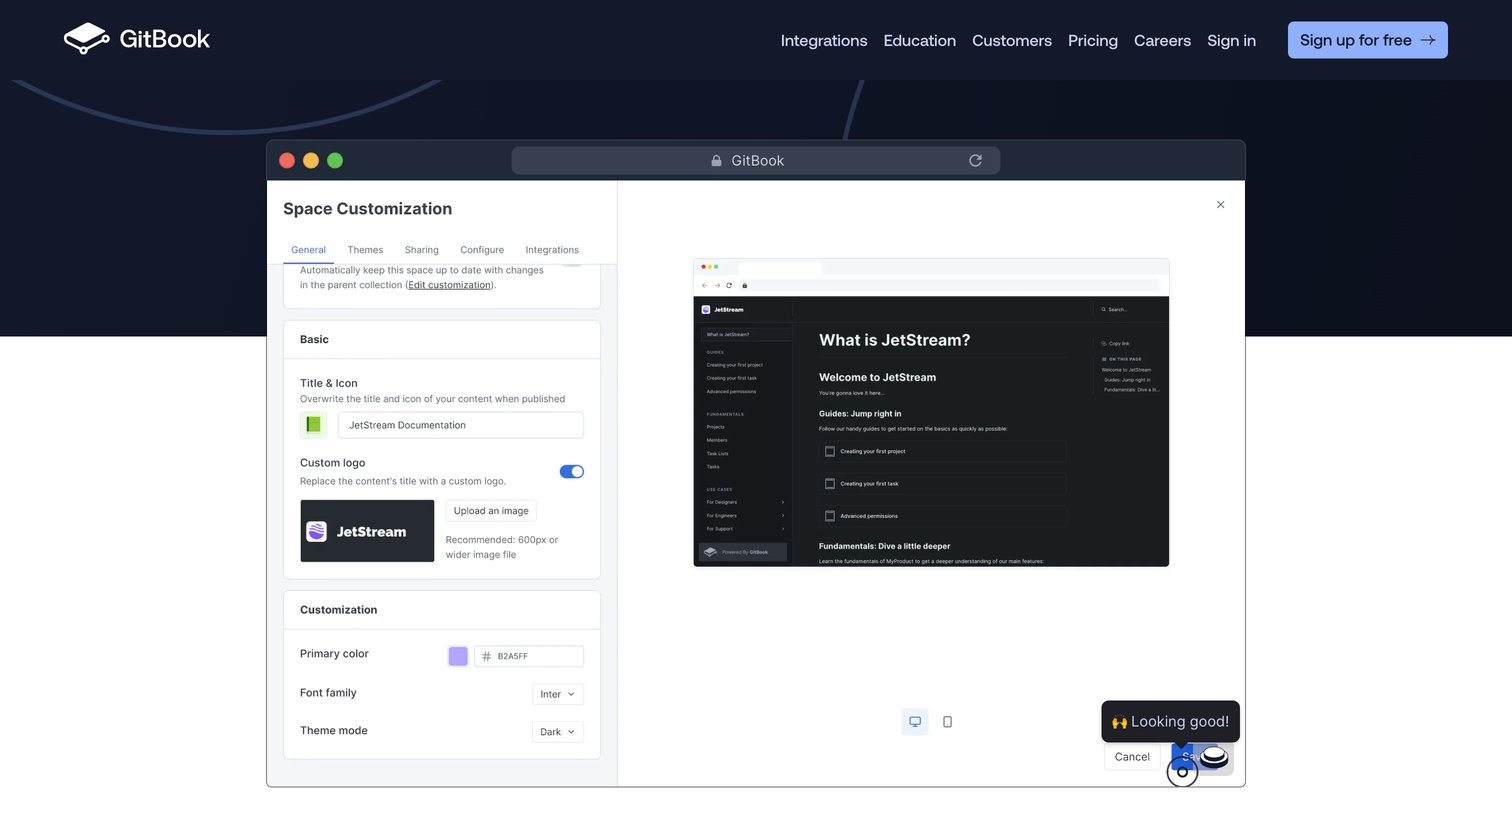Switch to the mobile preview icon
This screenshot has height=814, width=1512.
(x=947, y=721)
